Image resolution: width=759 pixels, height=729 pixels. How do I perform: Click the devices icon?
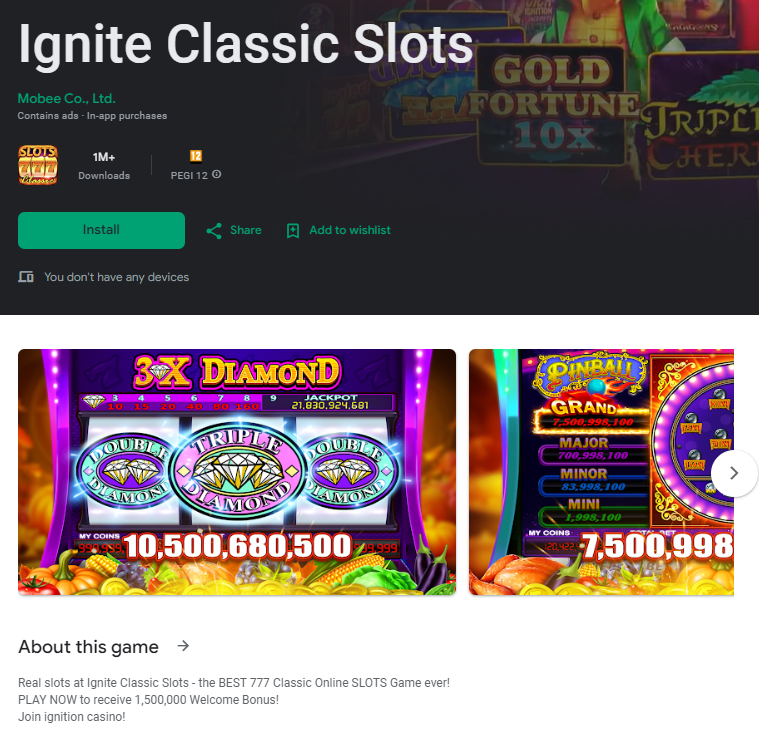click(x=26, y=277)
